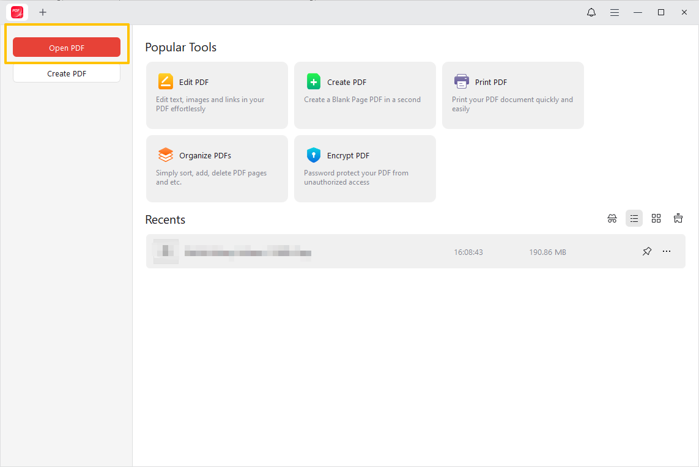Select the Encrypt PDF tool label
The width and height of the screenshot is (700, 468).
[348, 155]
